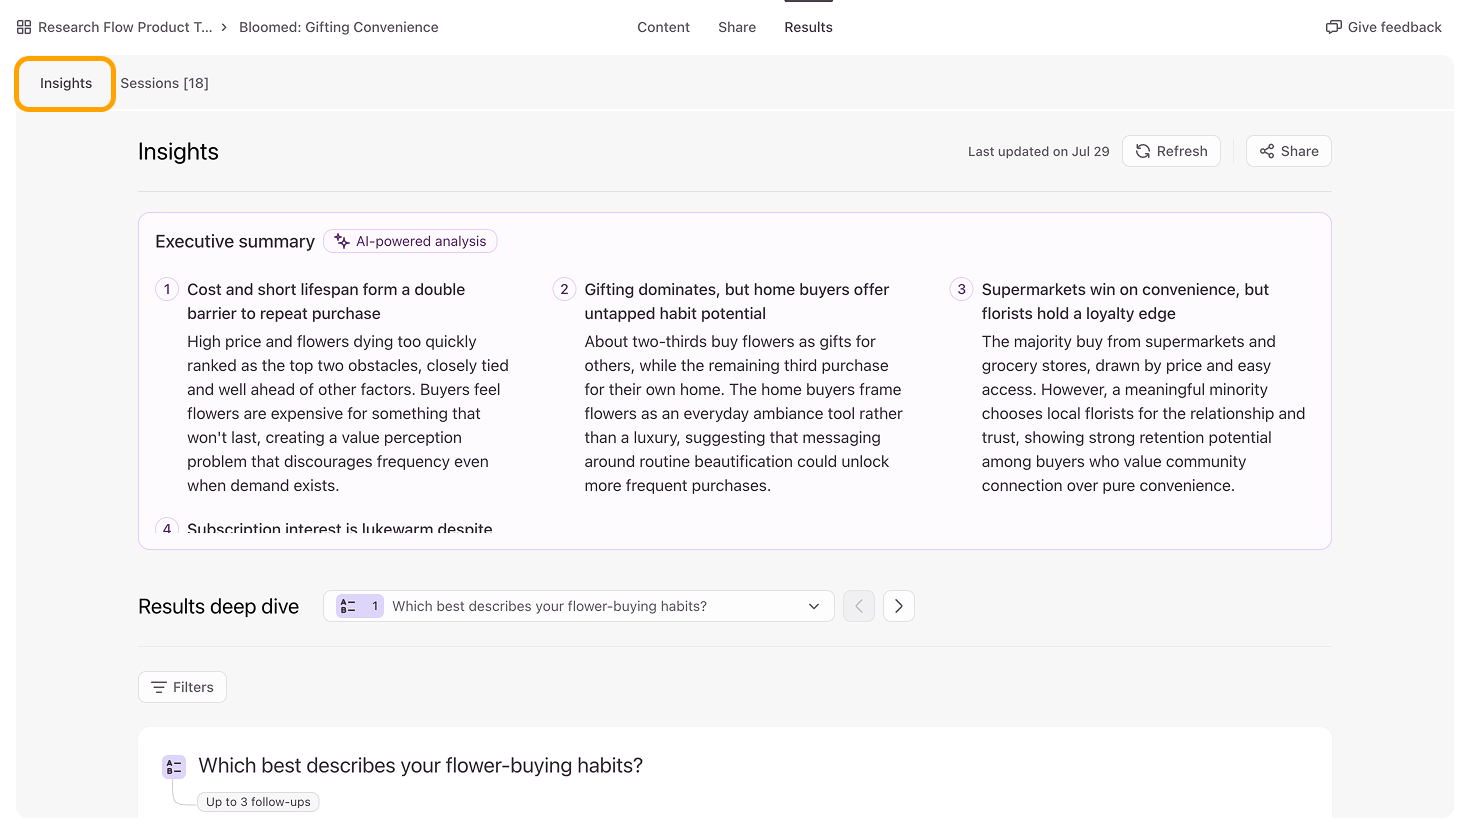
Task: Click the question type badge in dropdown
Action: click(x=360, y=606)
